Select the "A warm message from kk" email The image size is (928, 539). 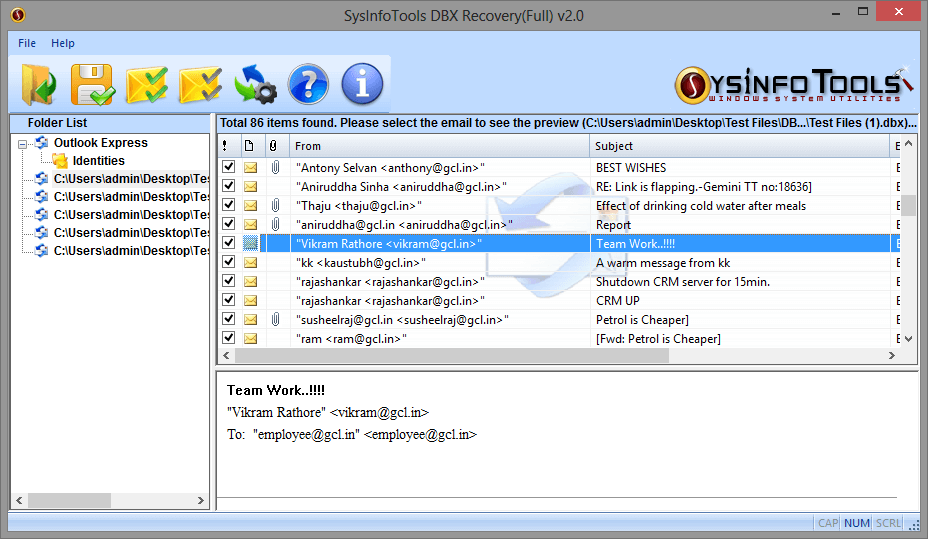[x=663, y=263]
